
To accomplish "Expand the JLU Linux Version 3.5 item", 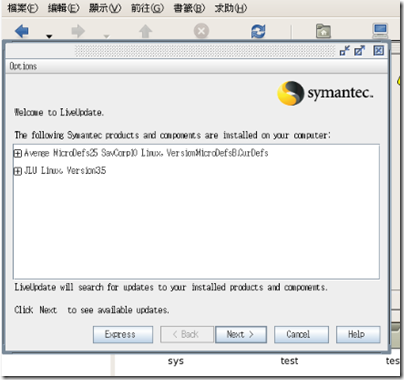I will point(17,171).
